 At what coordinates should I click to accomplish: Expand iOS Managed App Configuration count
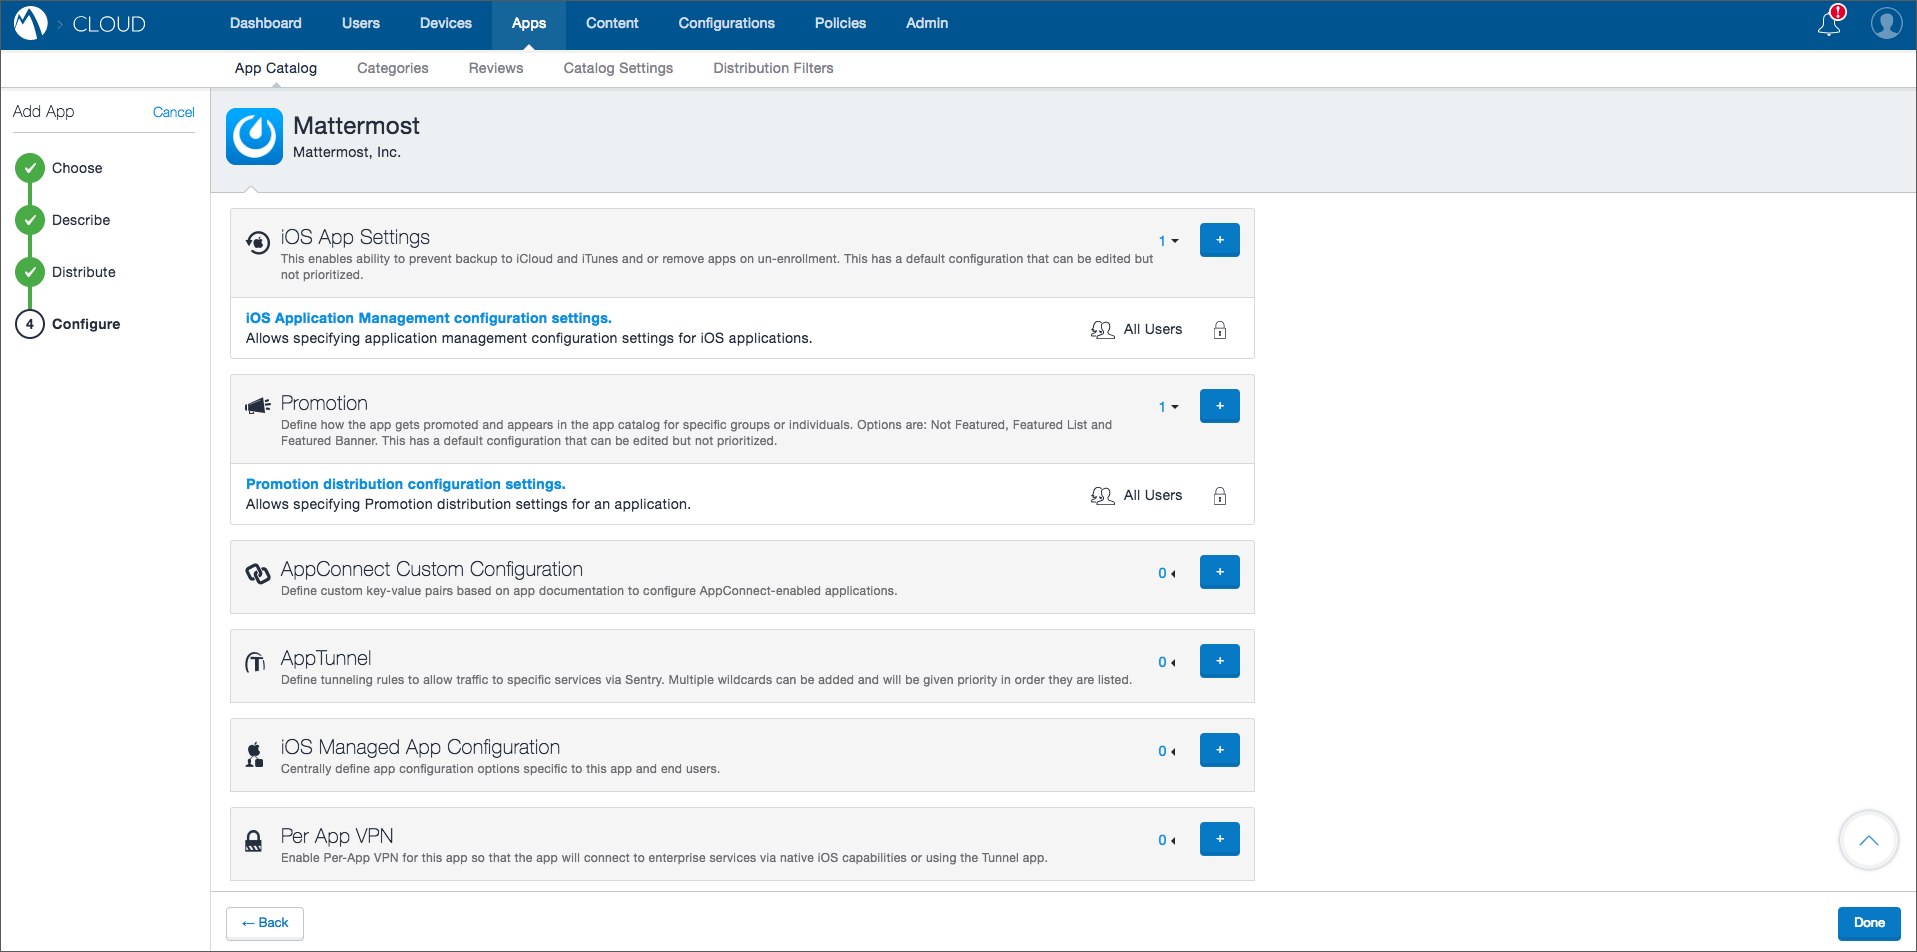1167,751
